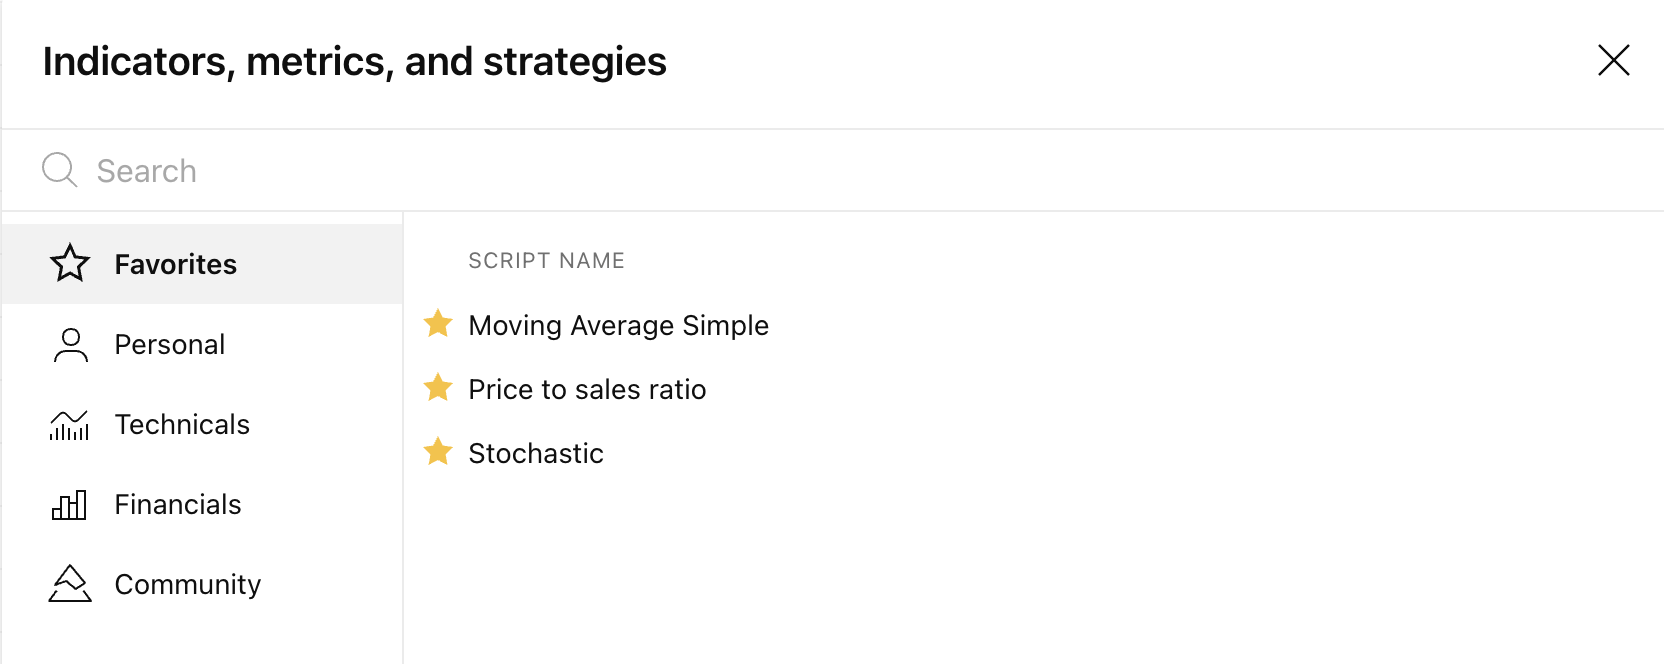Click the Personal user silhouette icon
This screenshot has width=1664, height=664.
(70, 345)
